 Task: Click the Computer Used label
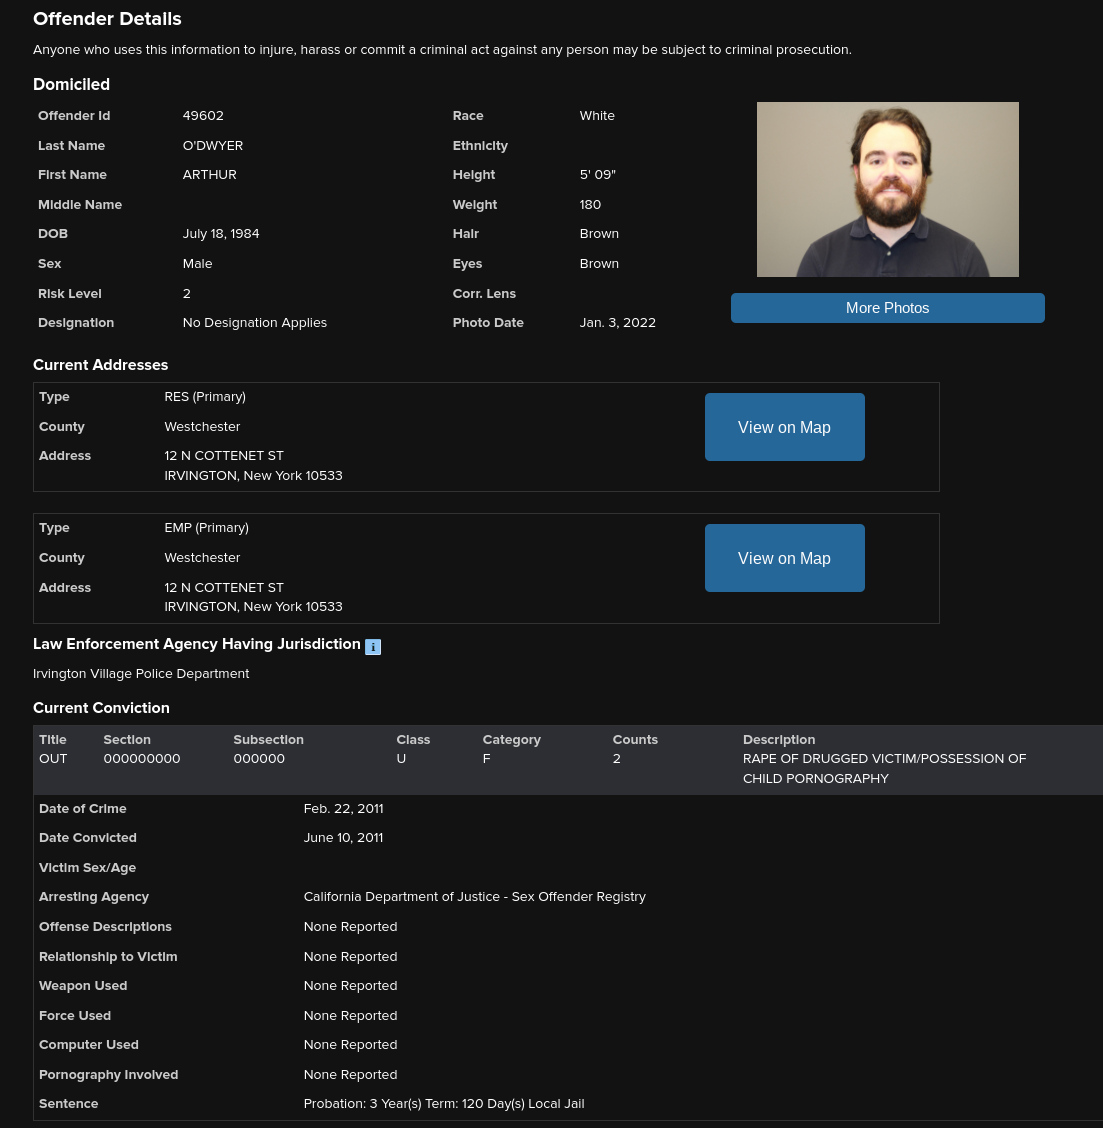click(x=88, y=1045)
